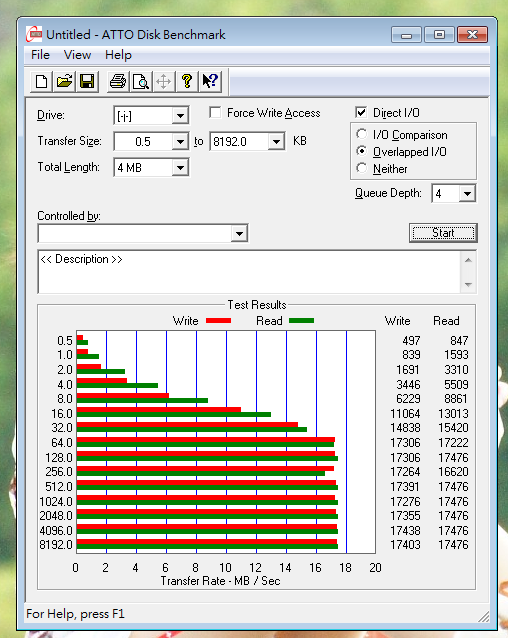The width and height of the screenshot is (508, 638).
Task: Open About via the yellow question mark icon
Action: 187,81
